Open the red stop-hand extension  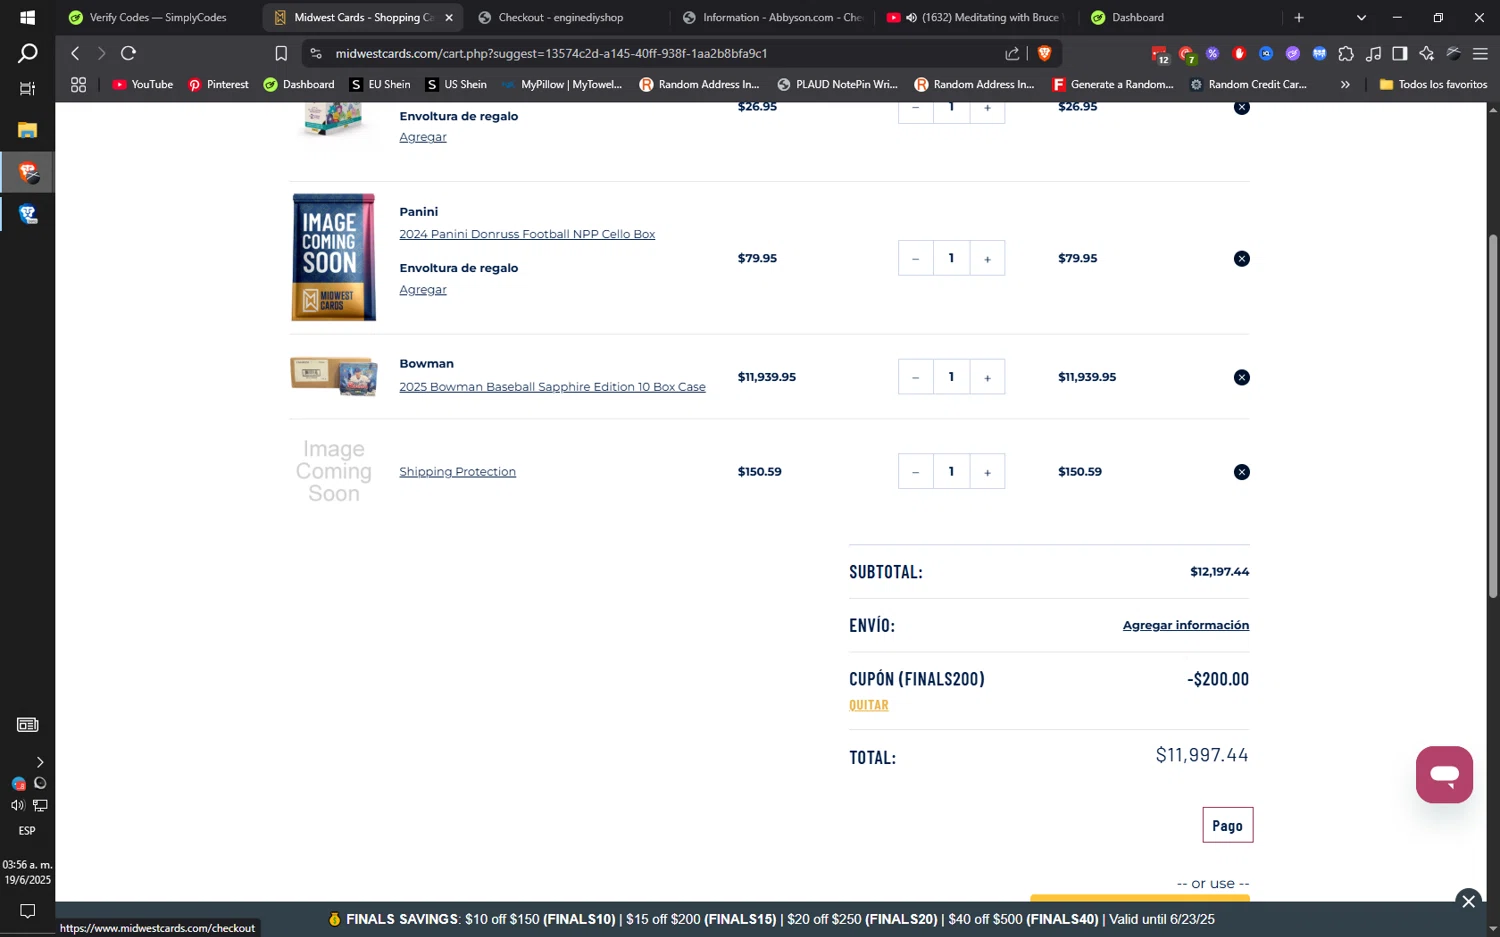1239,53
